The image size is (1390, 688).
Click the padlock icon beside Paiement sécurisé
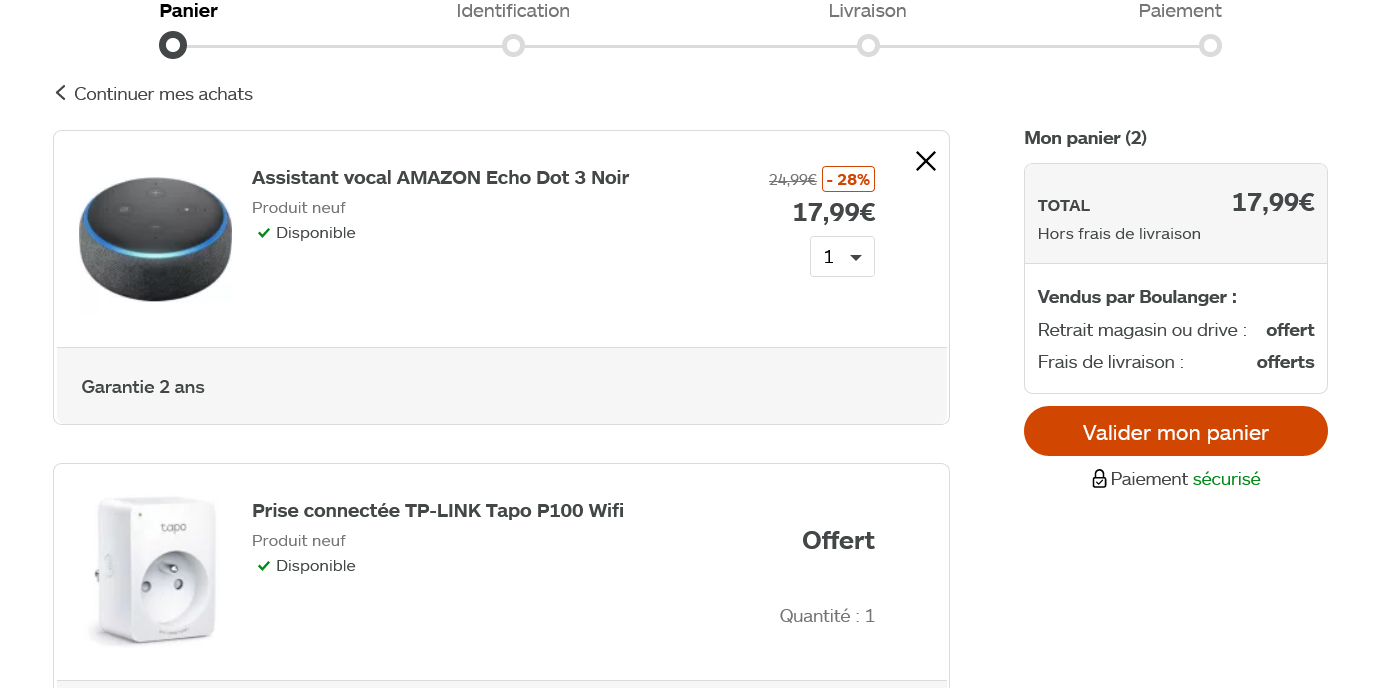(x=1099, y=479)
